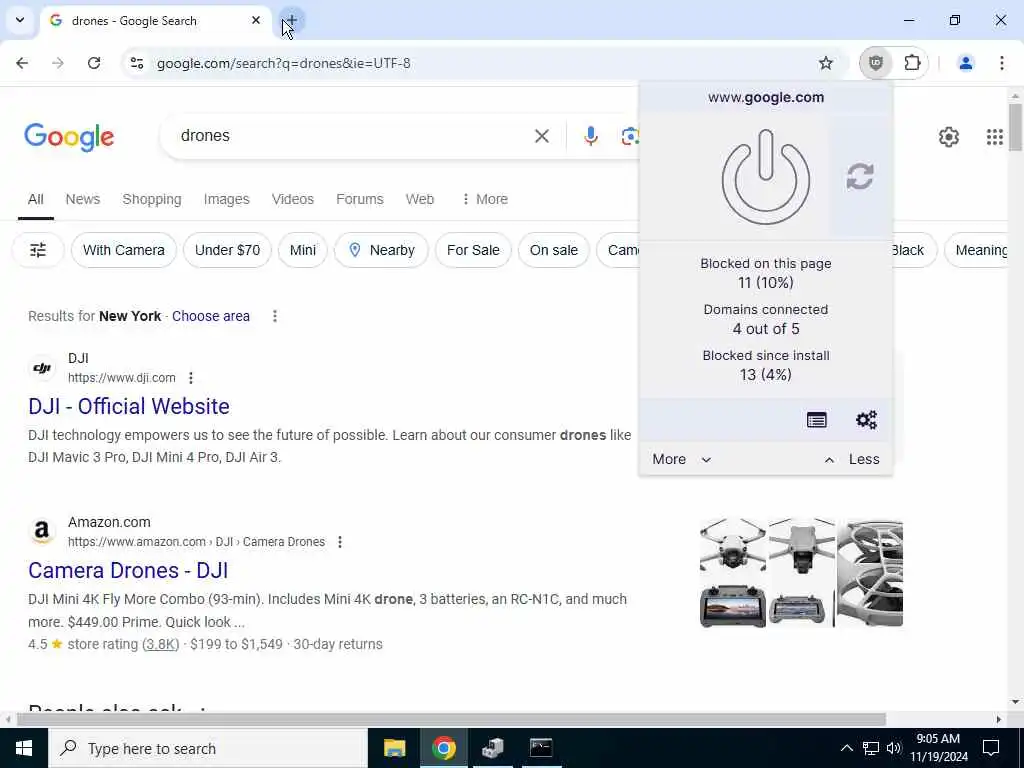
Task: Collapse the uBlock popup with Less
Action: tap(852, 459)
